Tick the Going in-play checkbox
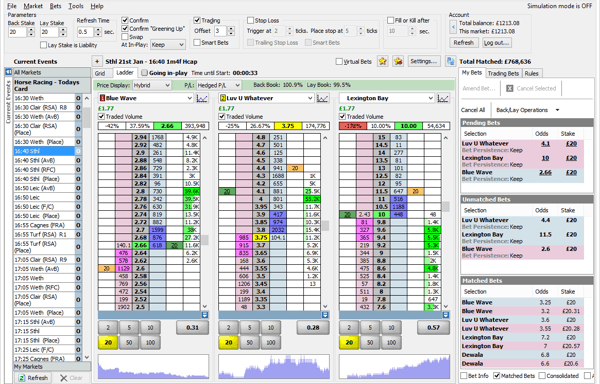The width and height of the screenshot is (600, 384). tap(144, 73)
